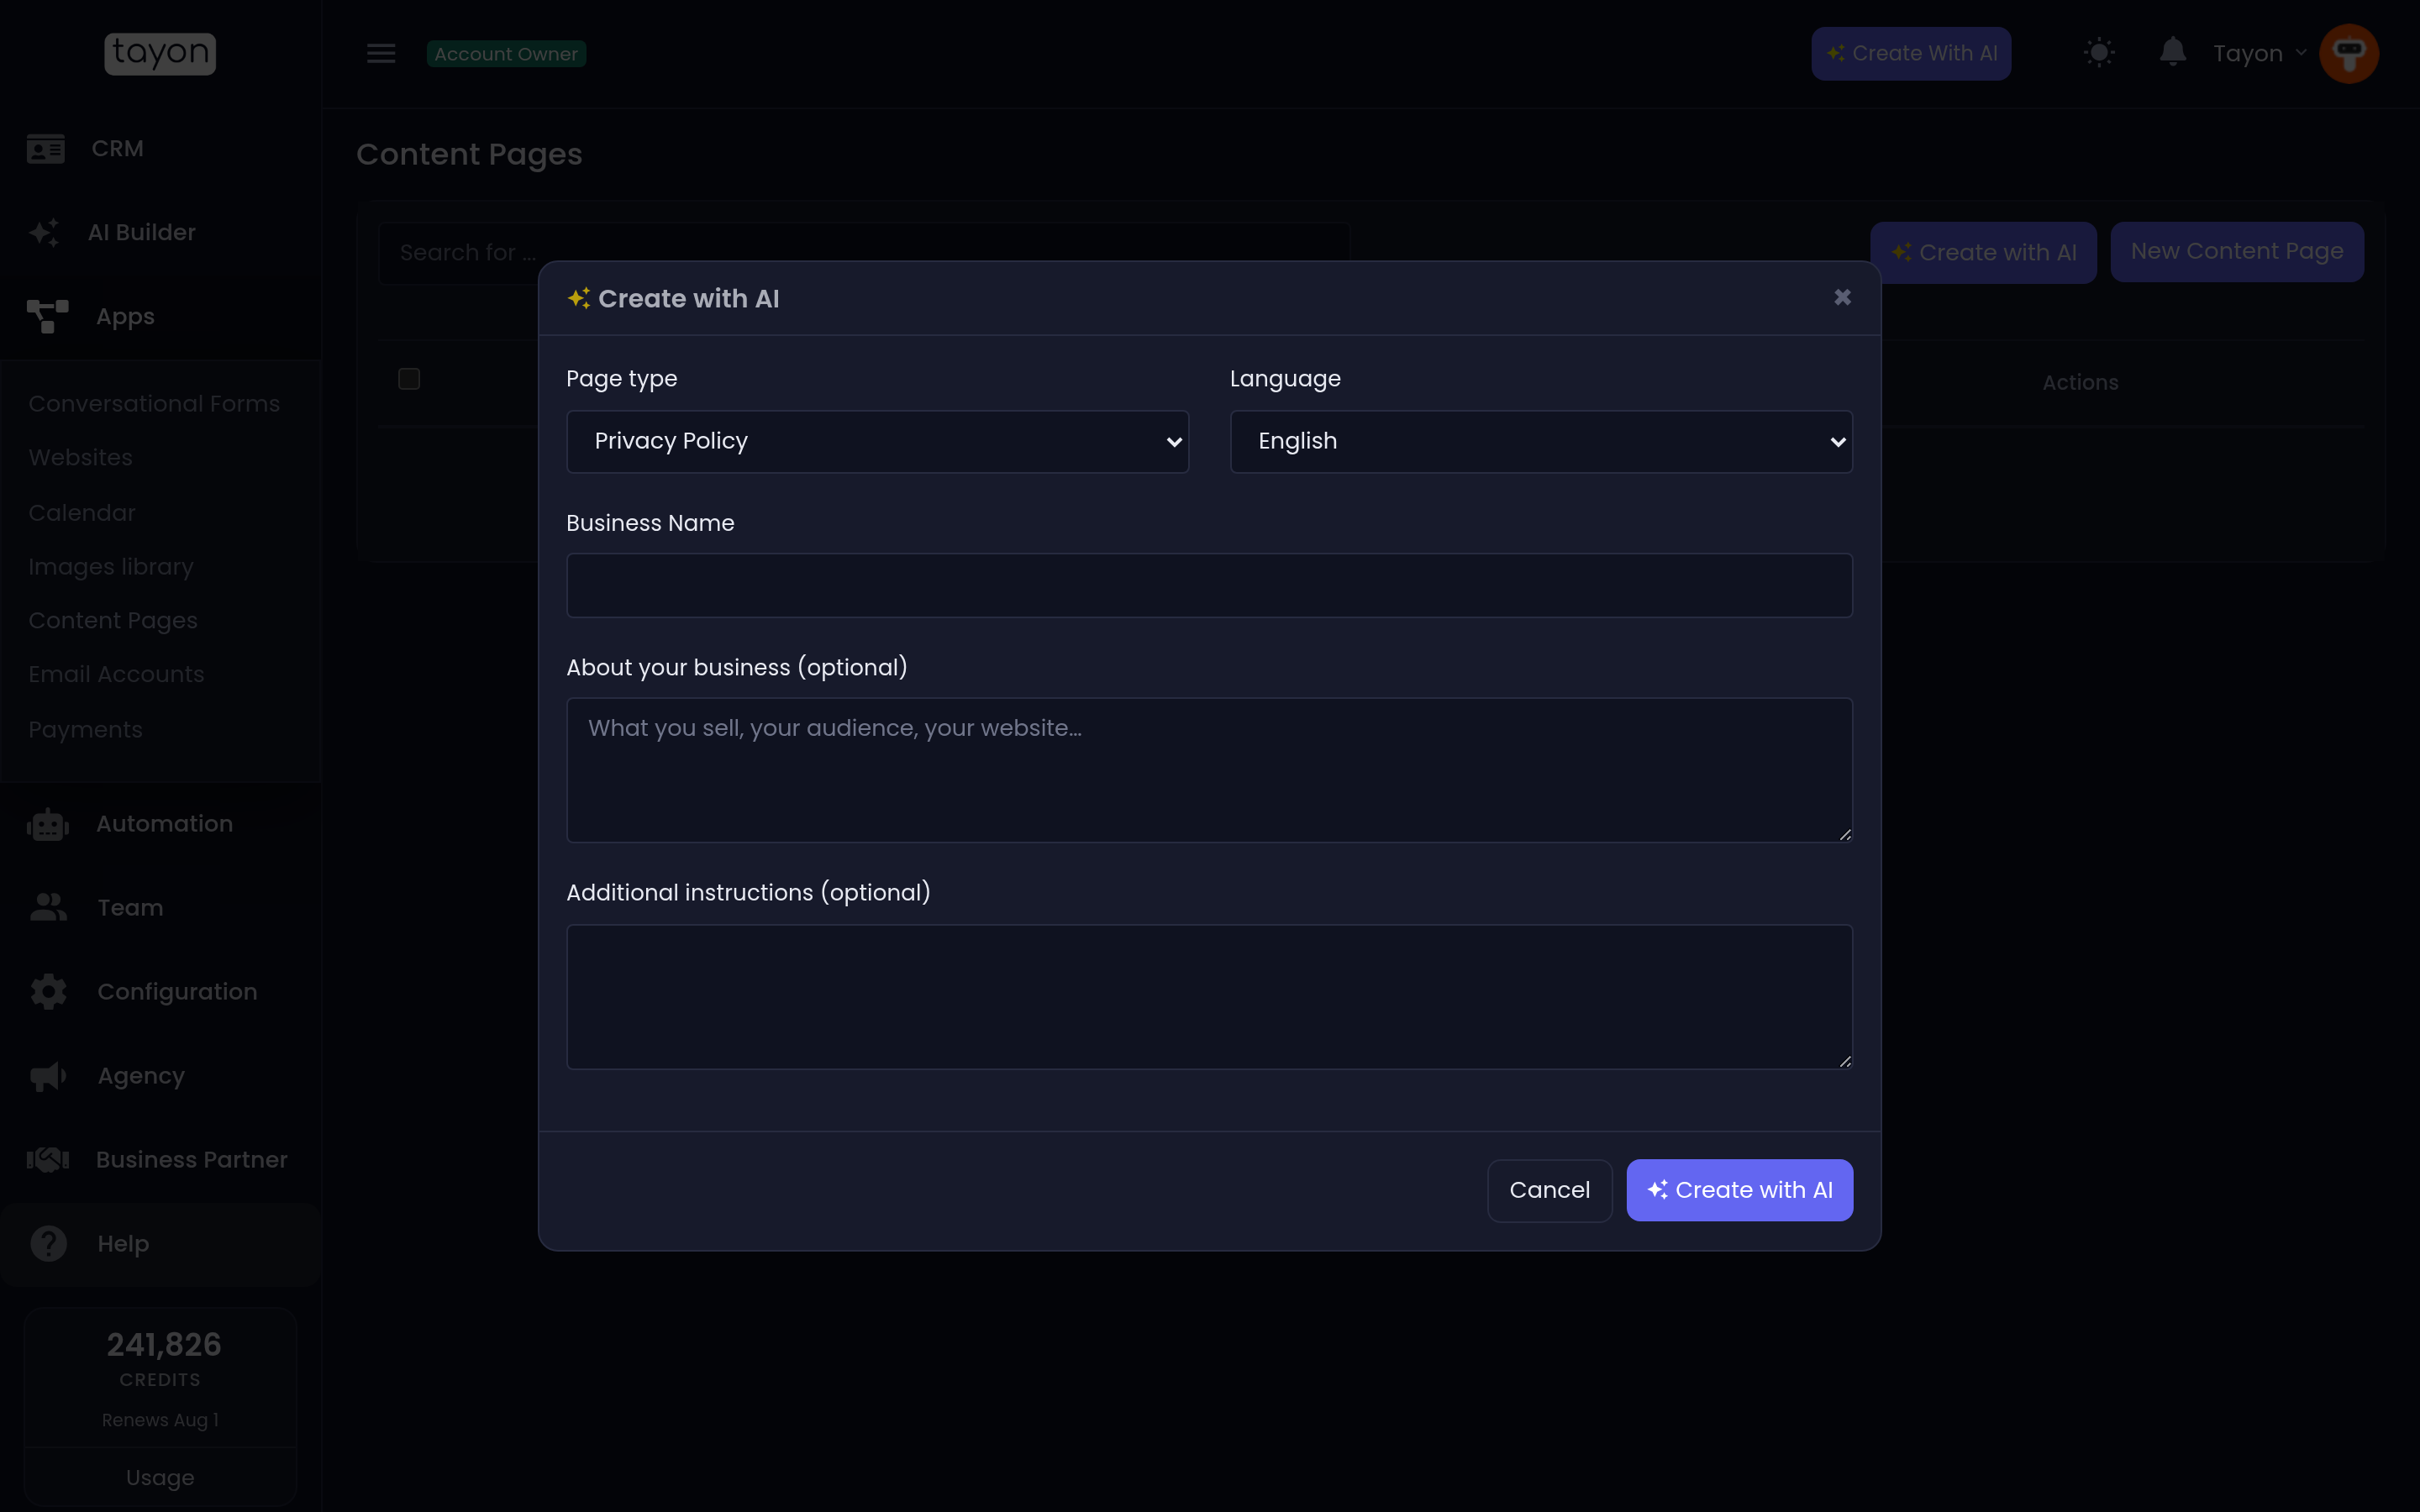Click the Actions column header
The width and height of the screenshot is (2420, 1512).
(x=2080, y=382)
